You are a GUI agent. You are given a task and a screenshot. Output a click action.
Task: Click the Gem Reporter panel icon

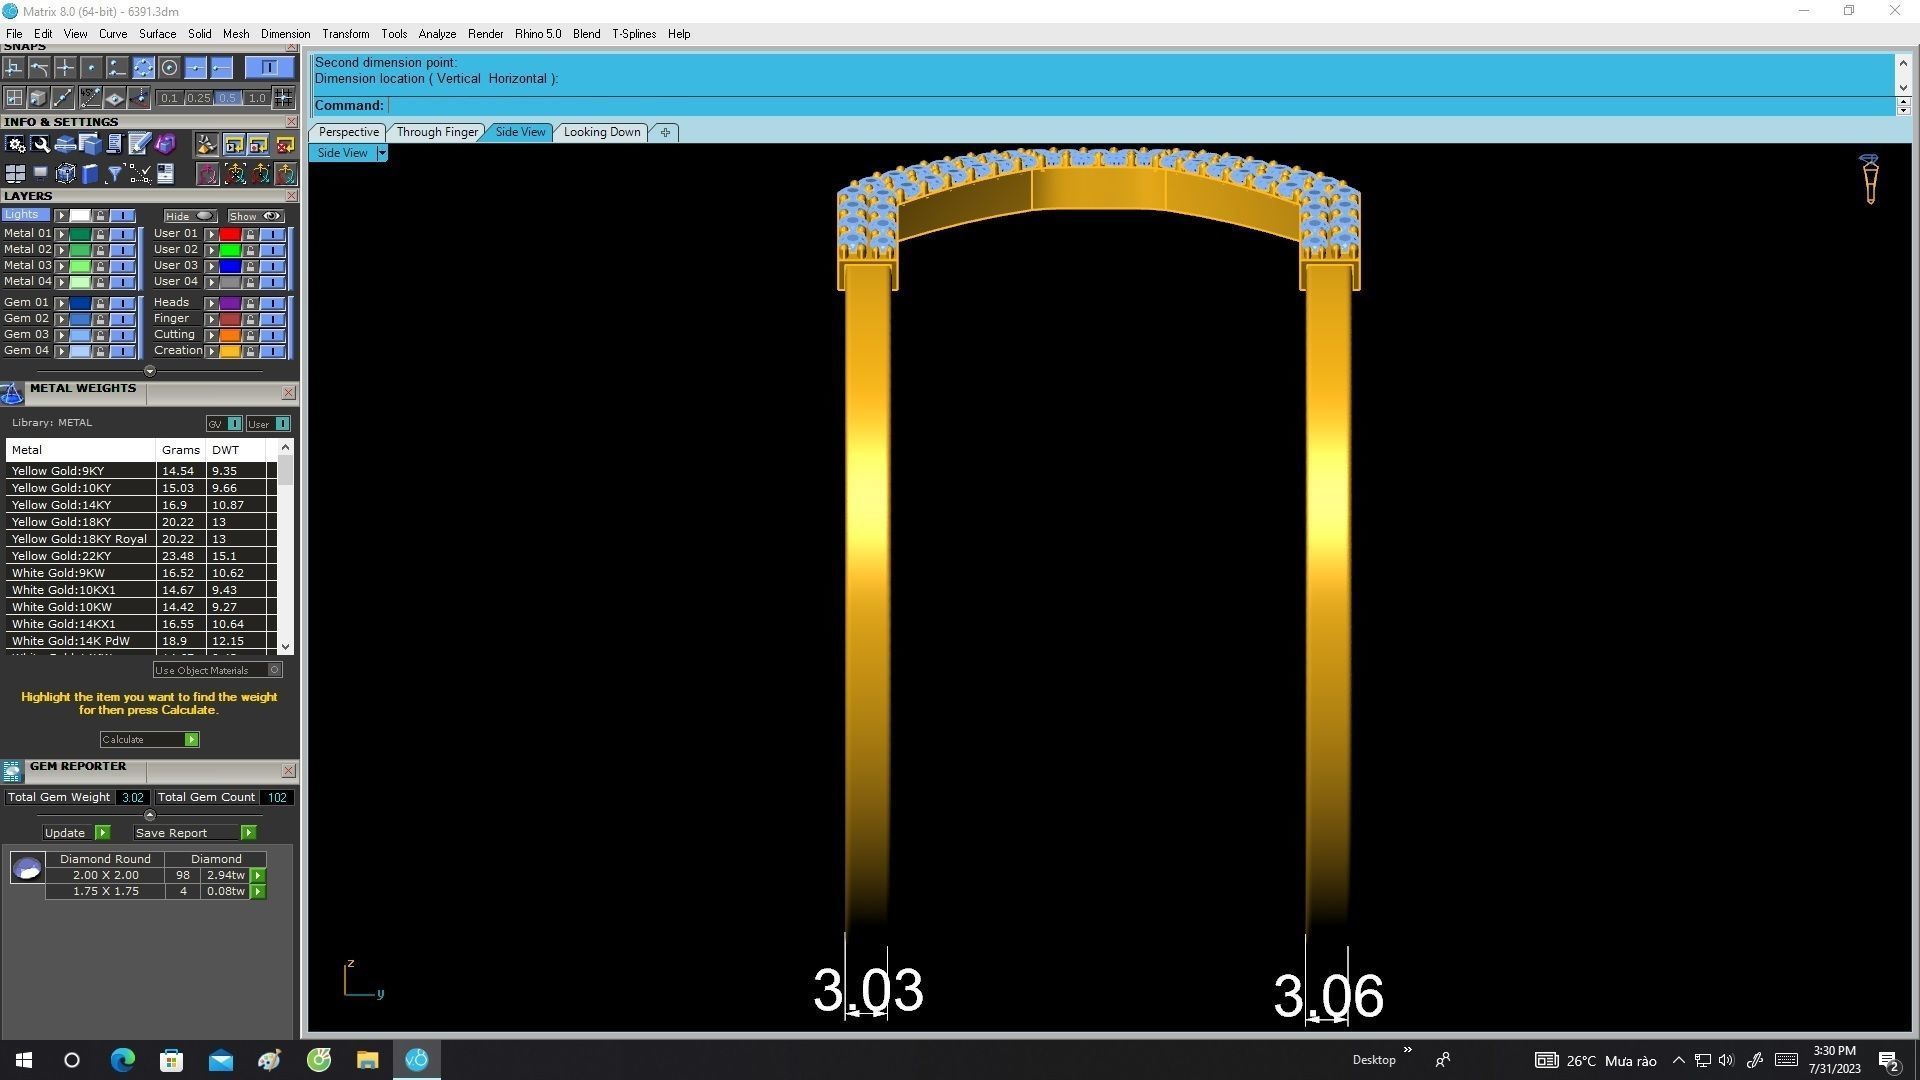(12, 770)
